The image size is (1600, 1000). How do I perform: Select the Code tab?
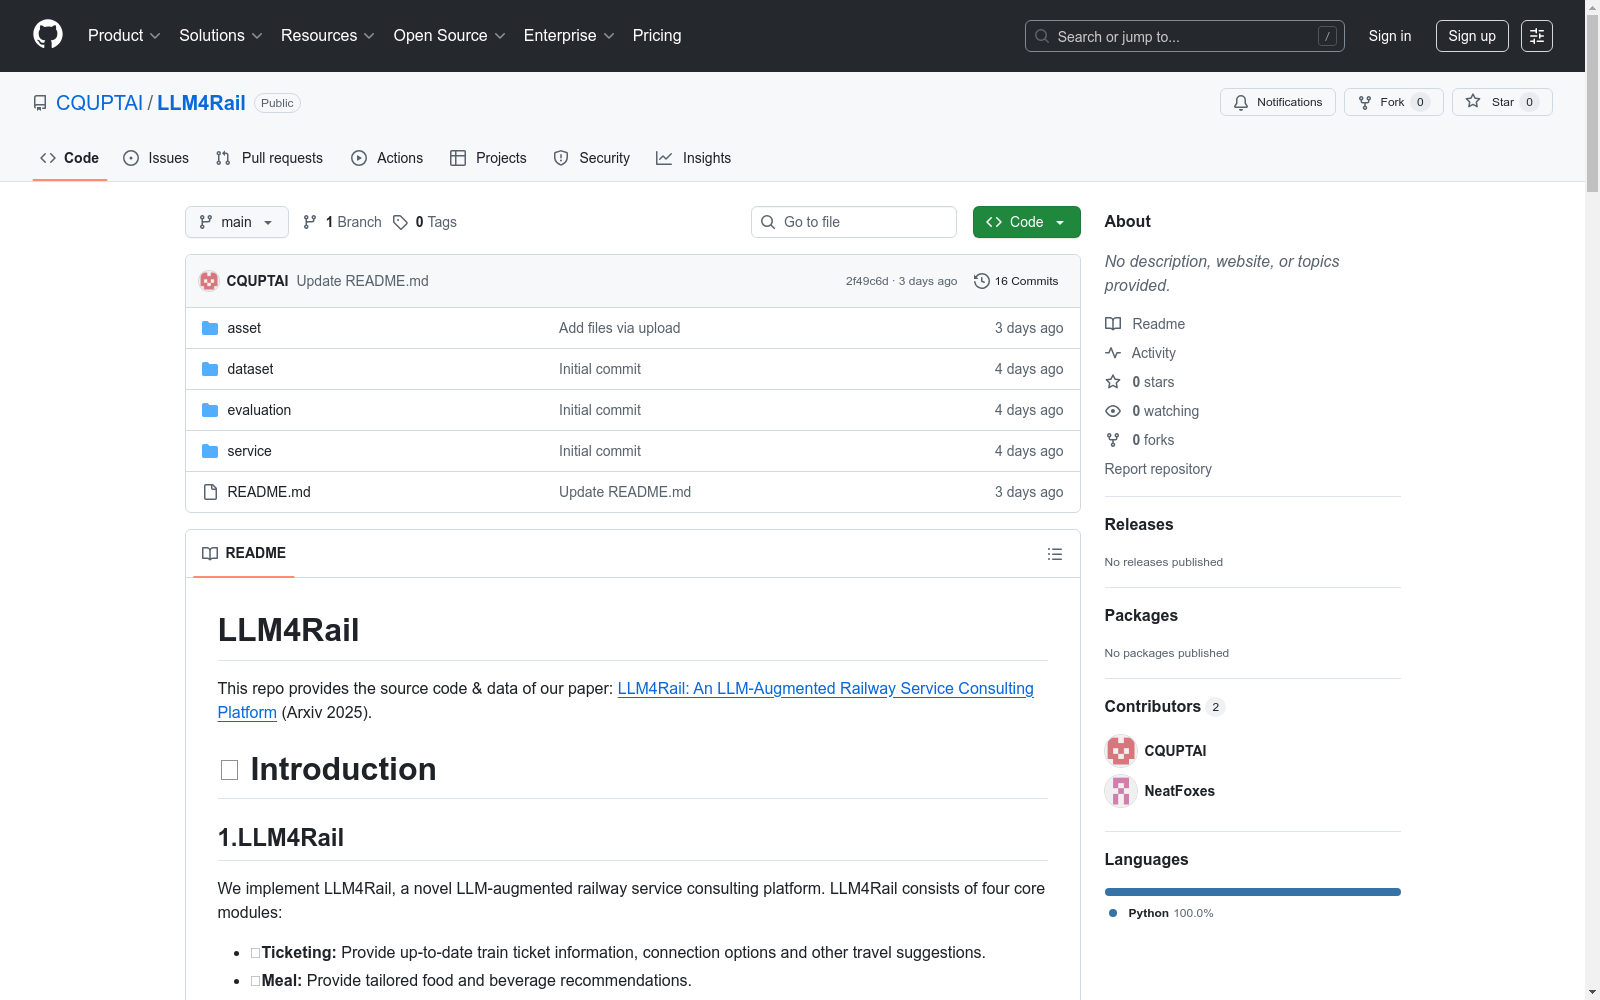click(x=70, y=158)
